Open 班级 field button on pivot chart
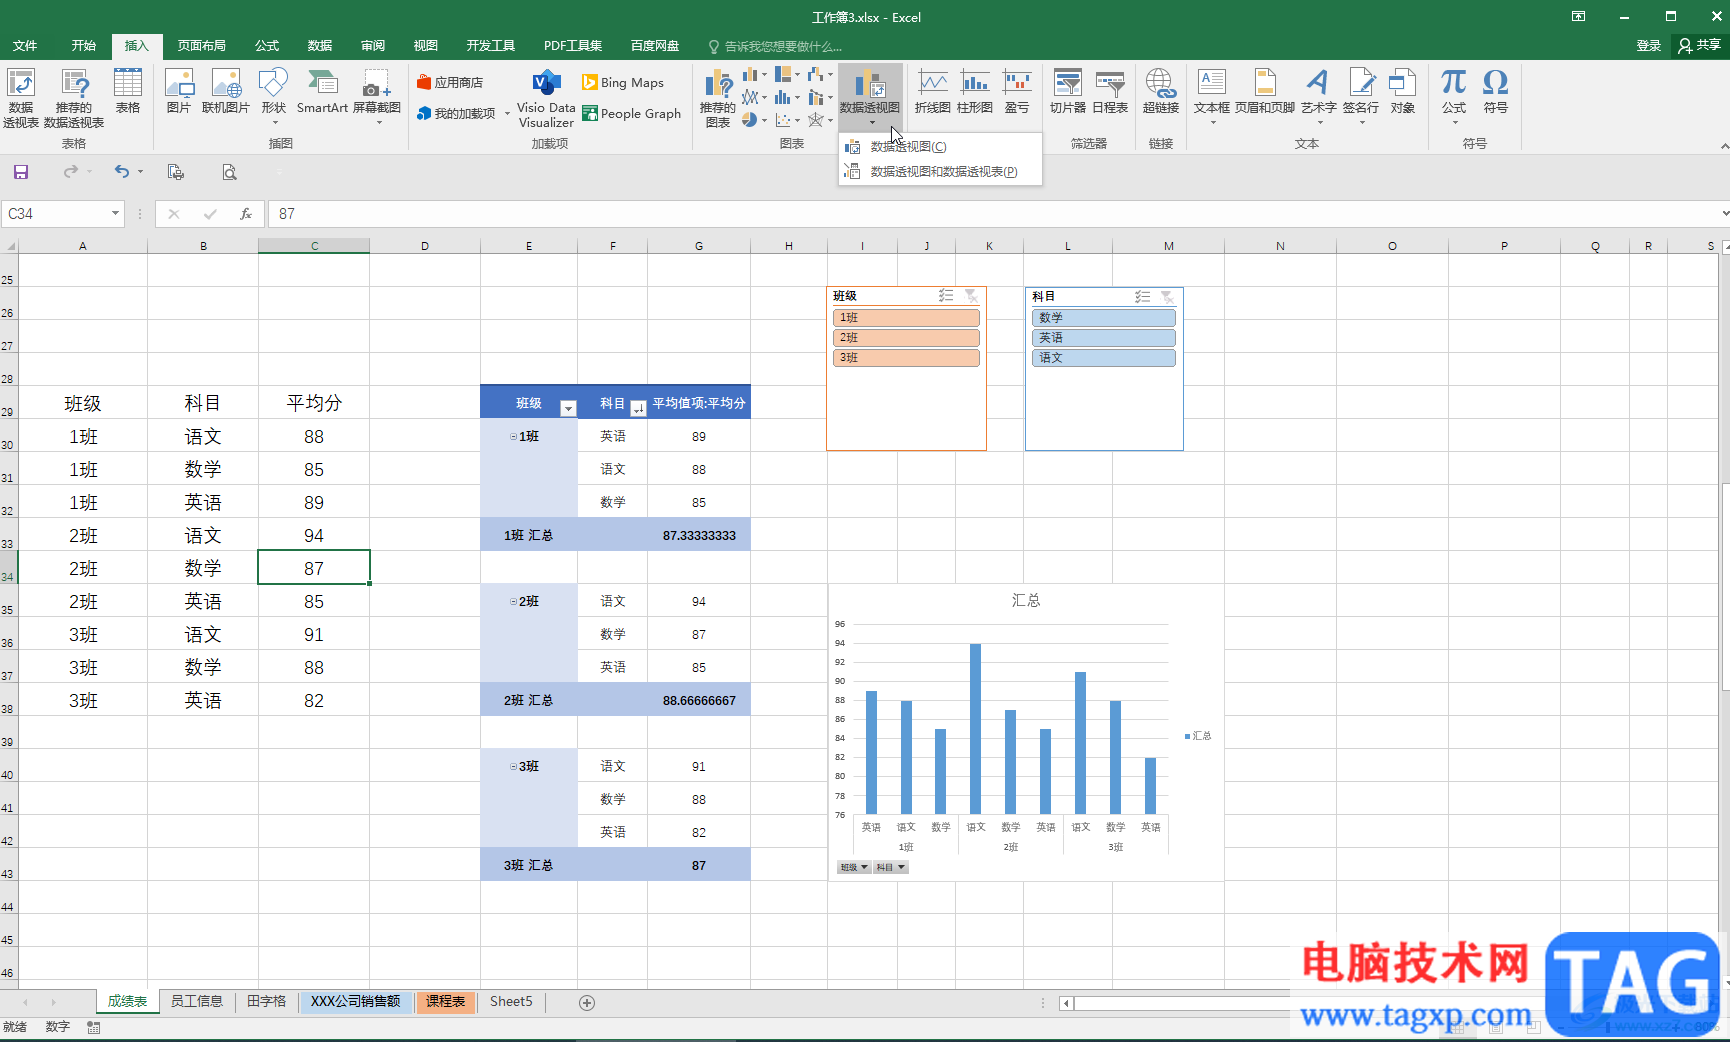Image resolution: width=1730 pixels, height=1042 pixels. click(854, 868)
